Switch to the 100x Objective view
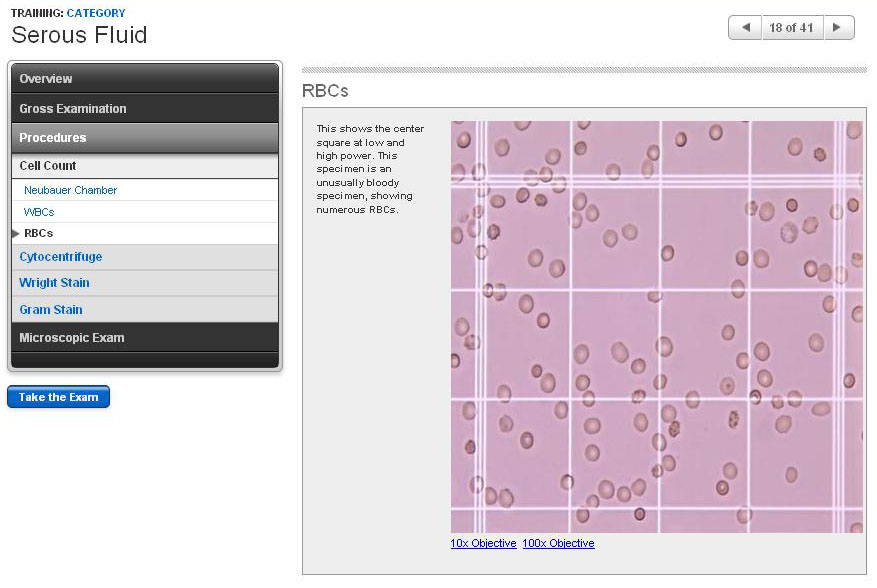877x588 pixels. point(558,543)
